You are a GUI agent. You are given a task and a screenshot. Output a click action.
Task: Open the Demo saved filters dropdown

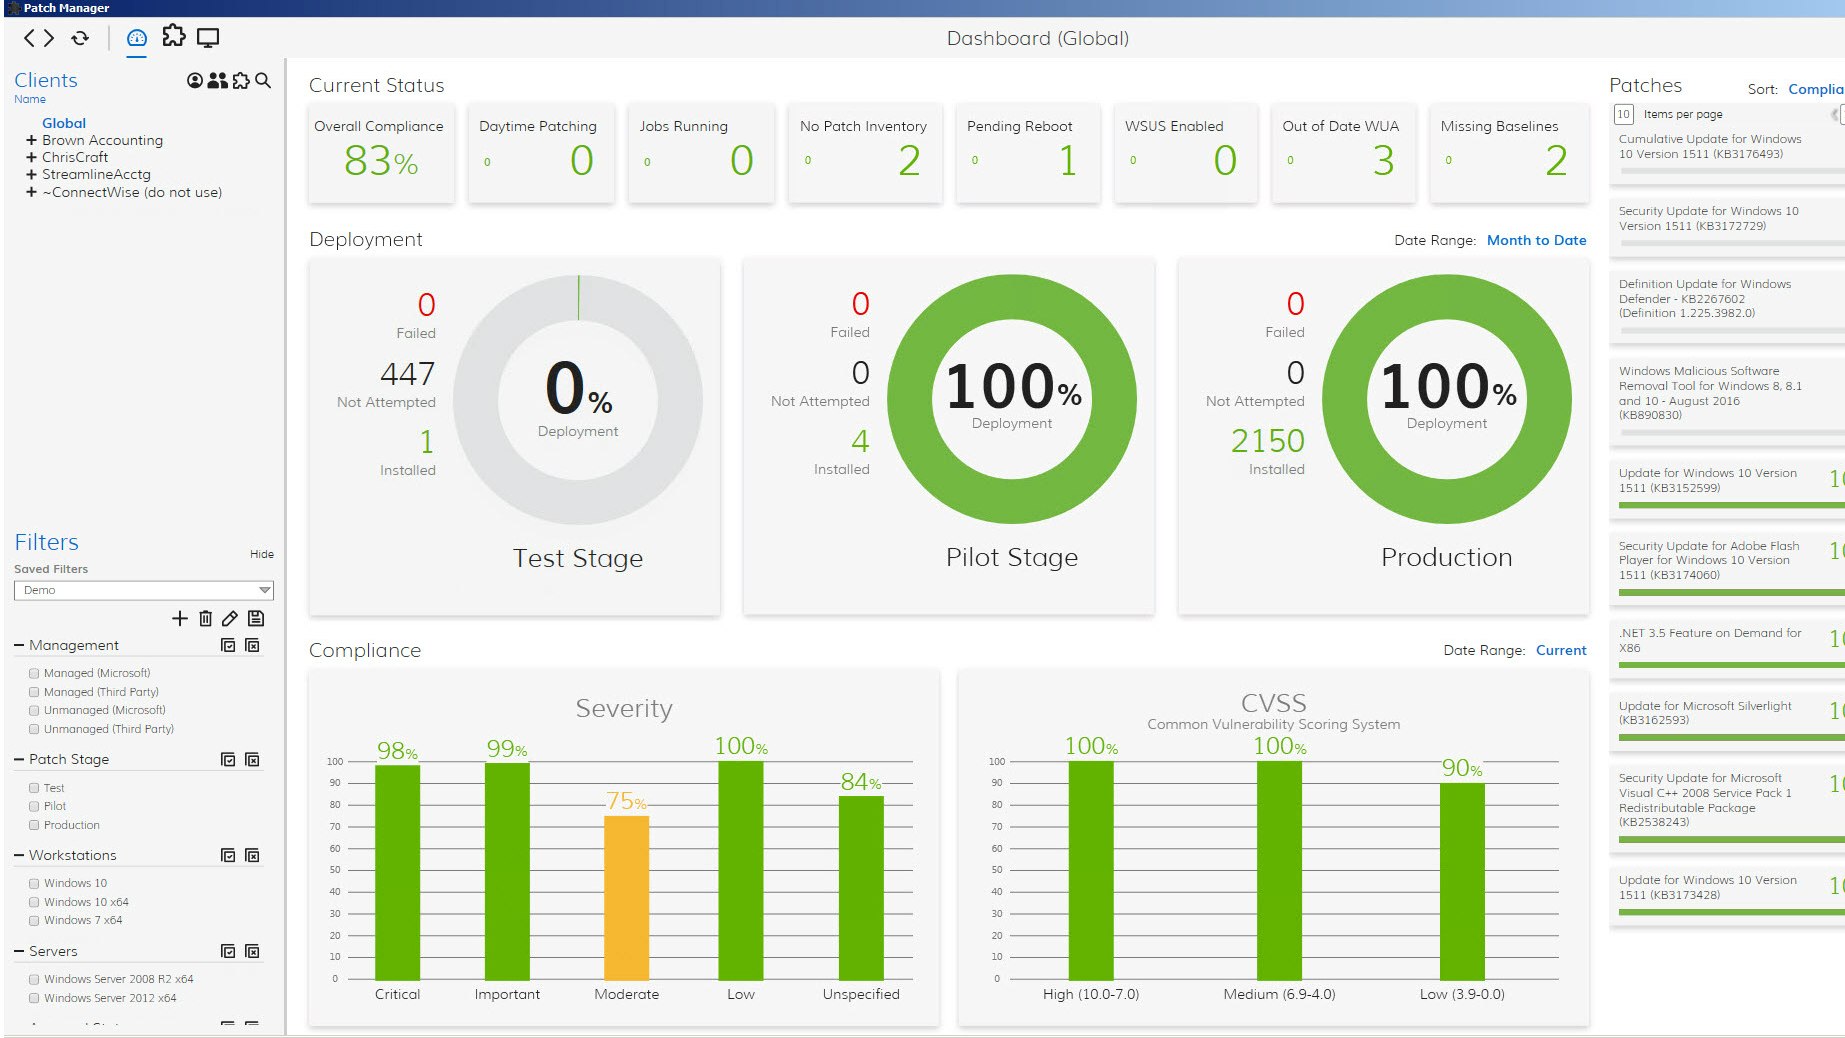click(x=144, y=590)
